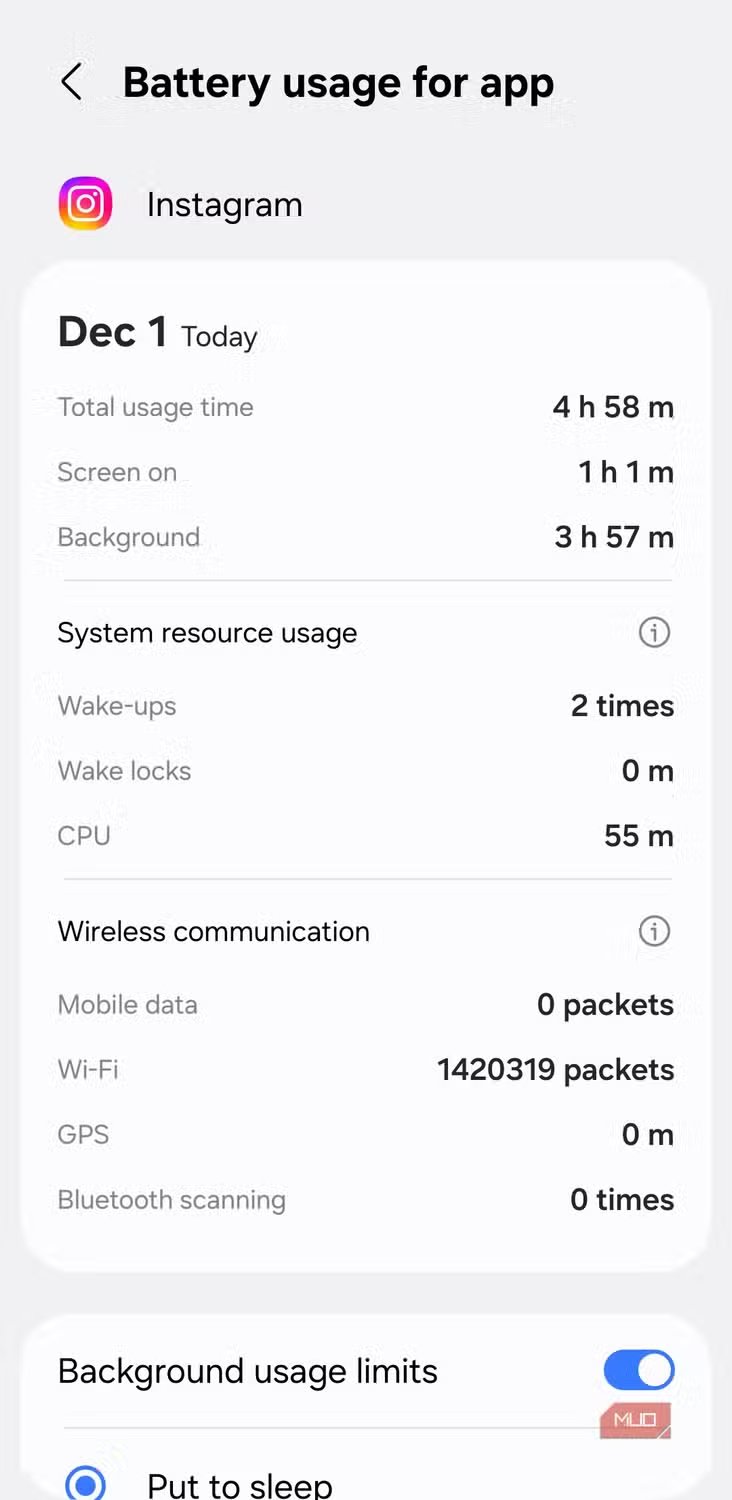Go back using the back arrow
This screenshot has width=732, height=1500.
(72, 82)
